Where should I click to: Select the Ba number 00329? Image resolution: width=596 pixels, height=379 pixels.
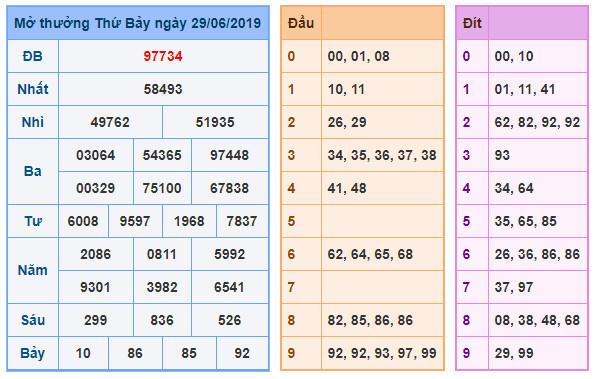point(96,189)
